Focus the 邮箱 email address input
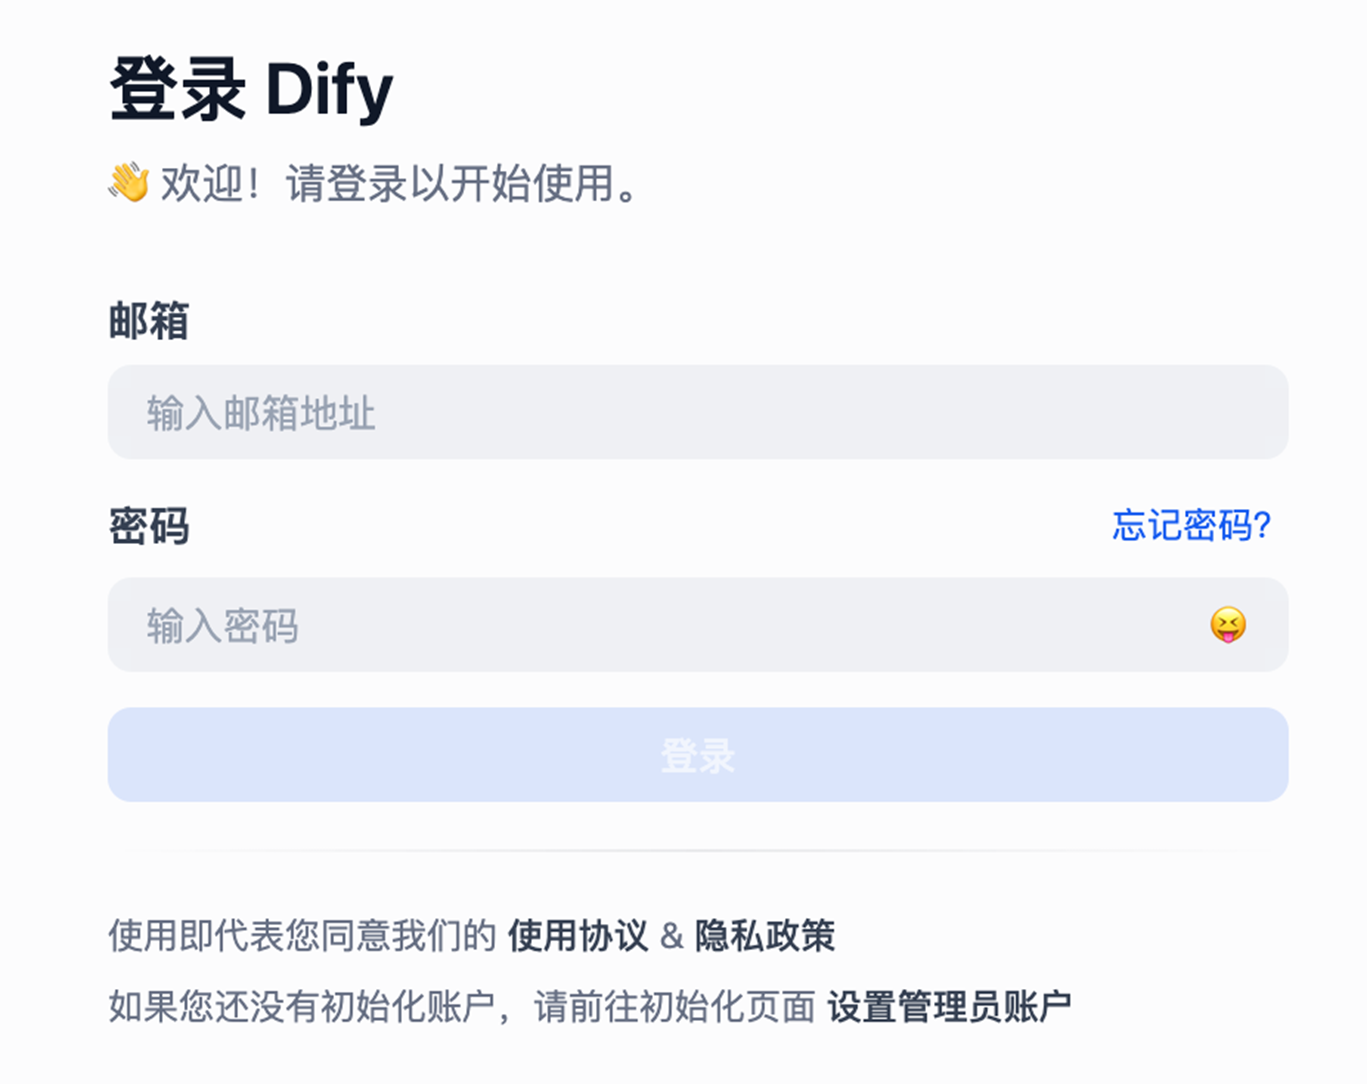This screenshot has width=1367, height=1084. pos(697,412)
